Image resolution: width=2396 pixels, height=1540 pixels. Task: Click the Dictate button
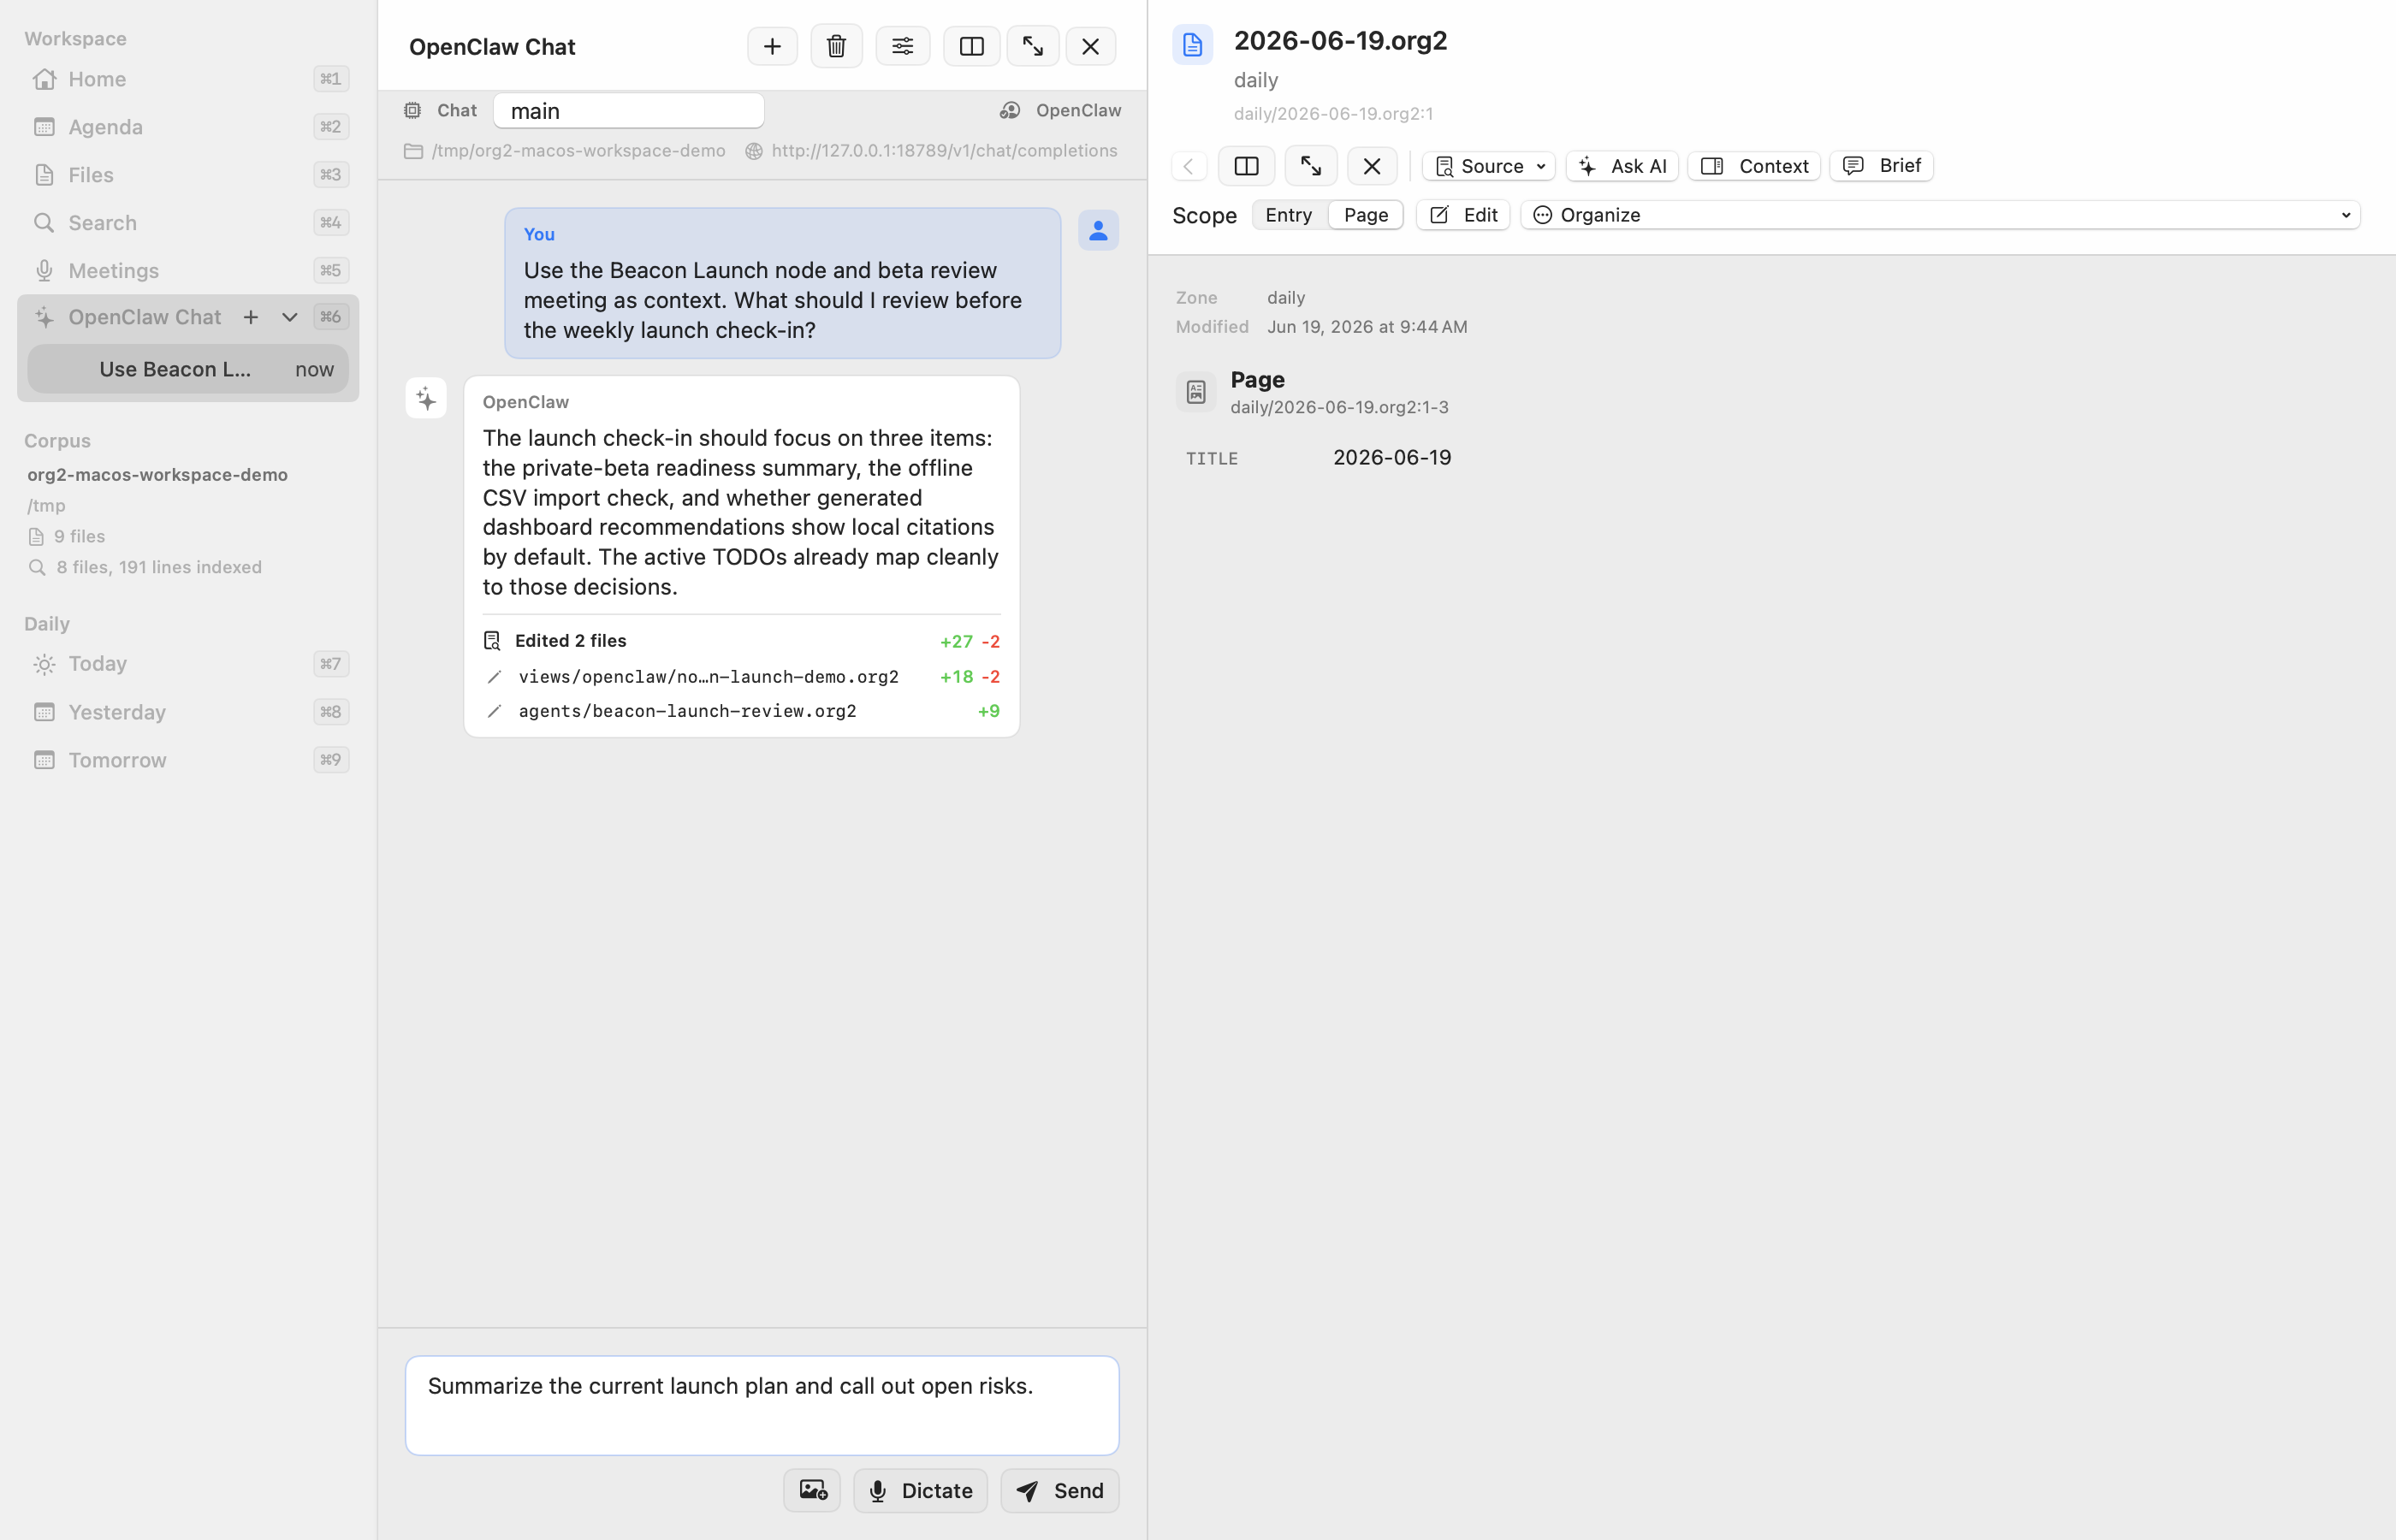click(920, 1490)
